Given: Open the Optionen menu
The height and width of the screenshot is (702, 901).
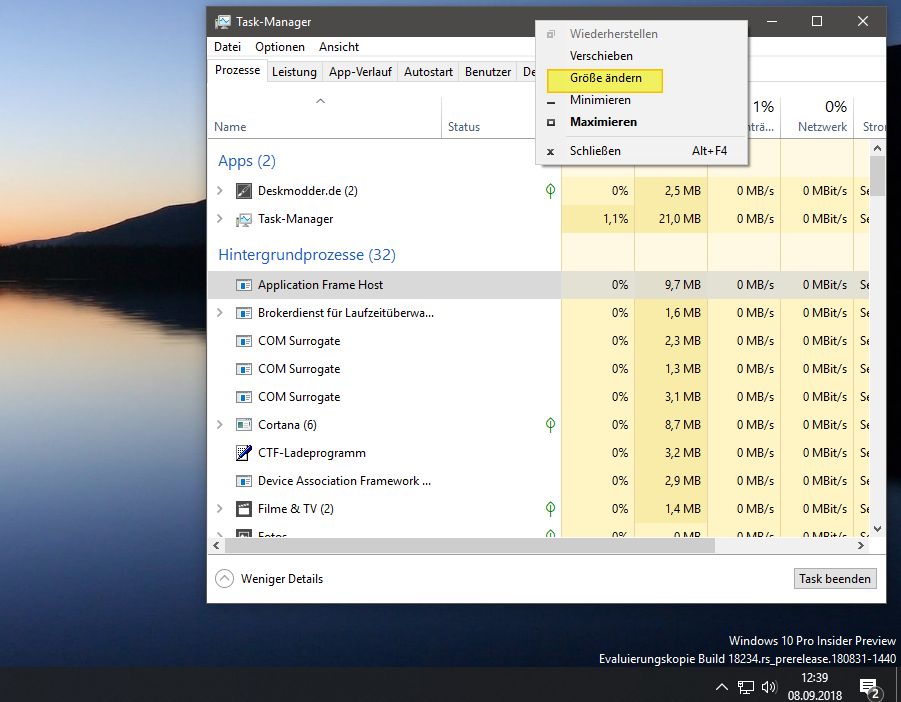Looking at the screenshot, I should click(x=280, y=47).
